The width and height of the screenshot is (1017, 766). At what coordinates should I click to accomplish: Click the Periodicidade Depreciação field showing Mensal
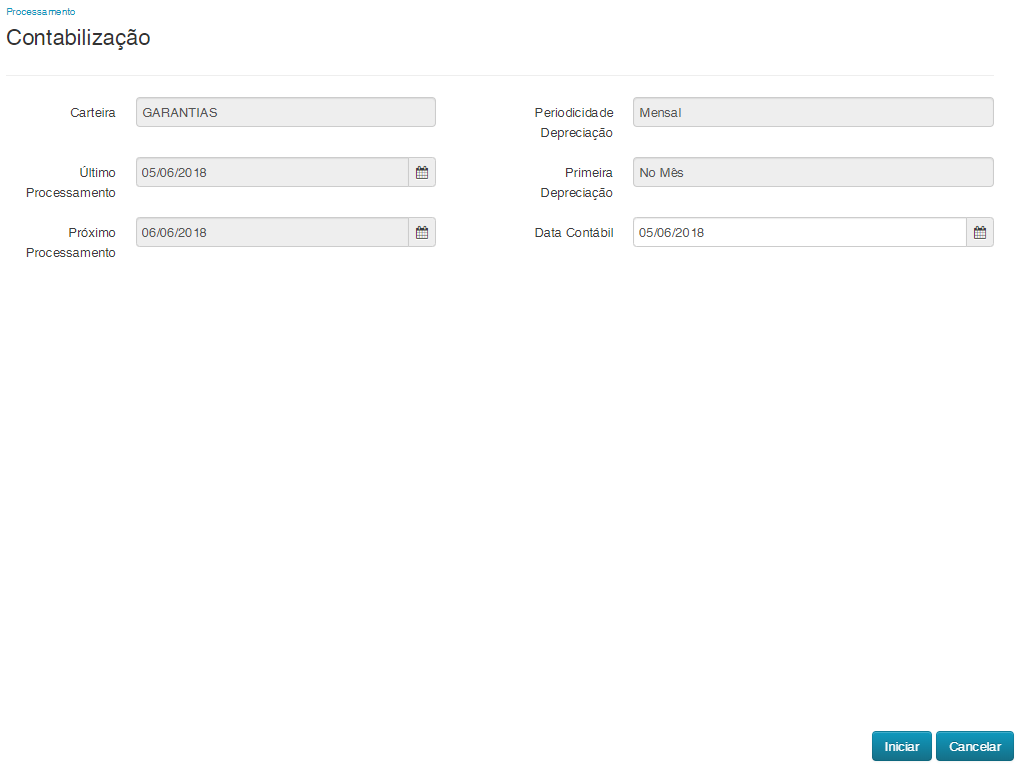point(813,112)
